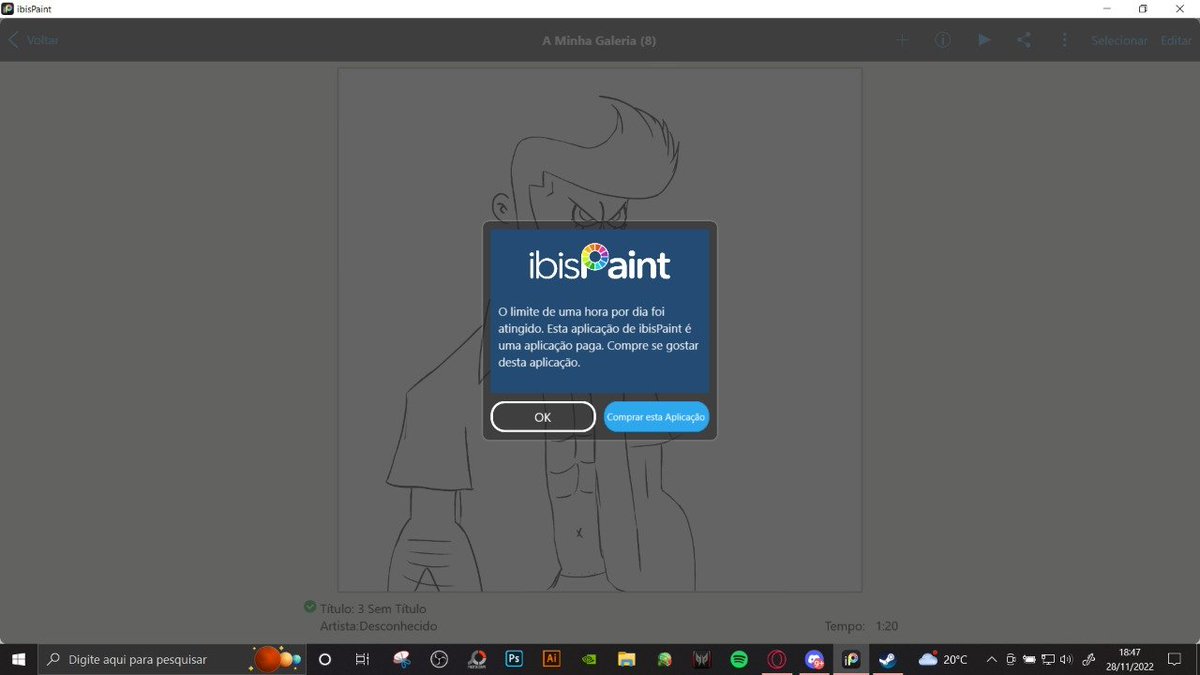Click Editar in the gallery toolbar
Image resolution: width=1200 pixels, height=675 pixels.
point(1176,41)
